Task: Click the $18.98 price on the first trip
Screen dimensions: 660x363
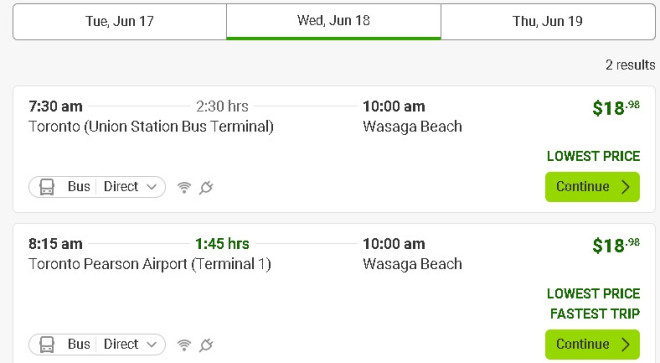Action: (616, 108)
